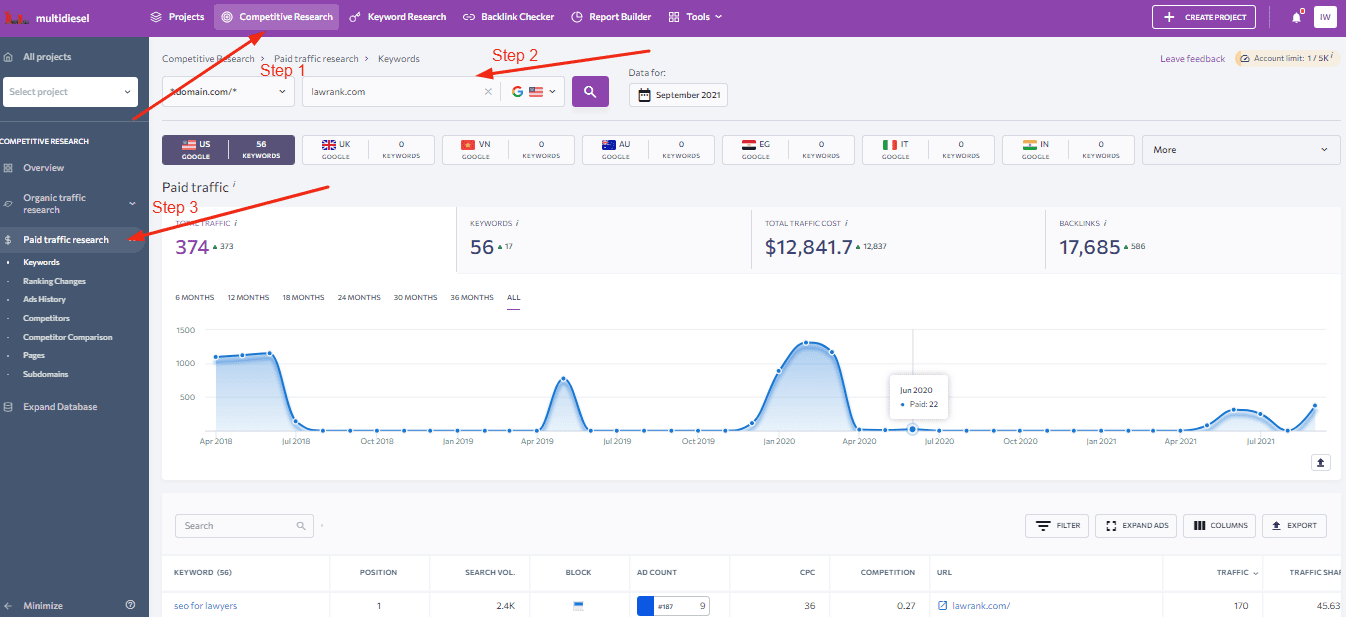Click the chart export upload icon
This screenshot has width=1346, height=617.
pyautogui.click(x=1321, y=462)
